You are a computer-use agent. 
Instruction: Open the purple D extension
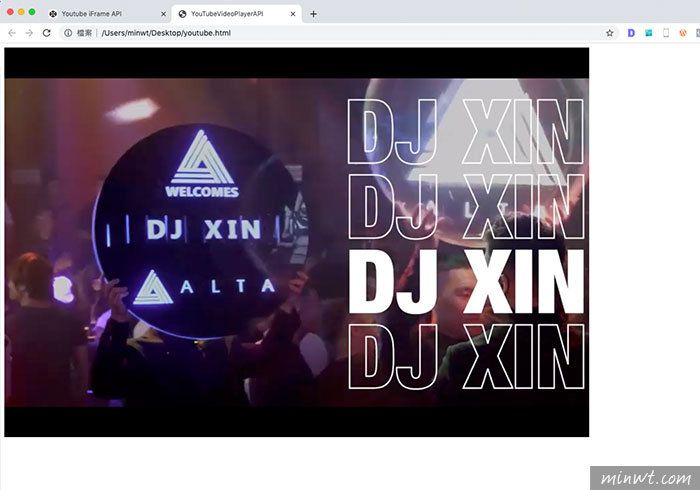[x=631, y=33]
